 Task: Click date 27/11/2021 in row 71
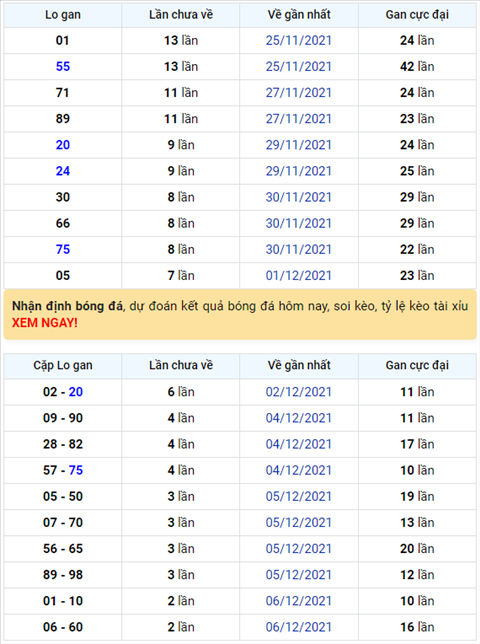tap(299, 93)
